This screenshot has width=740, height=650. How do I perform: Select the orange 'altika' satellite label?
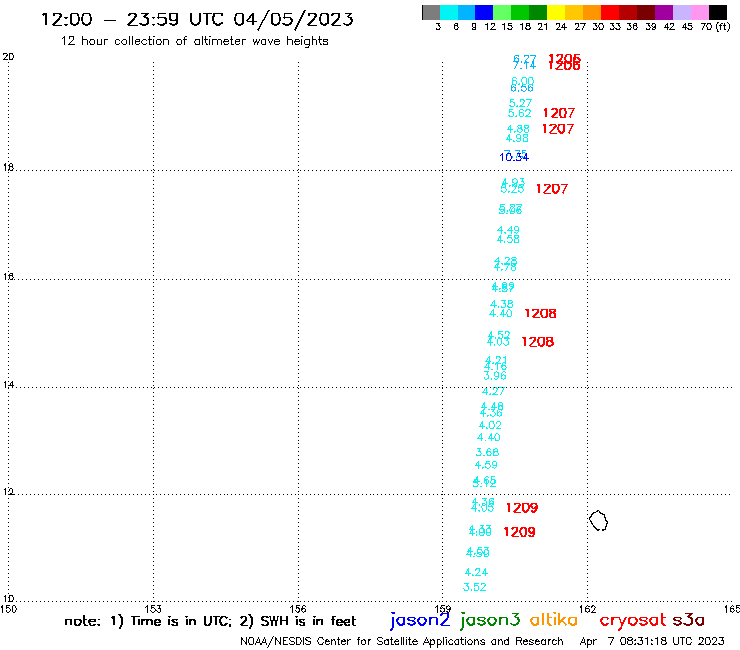[554, 619]
